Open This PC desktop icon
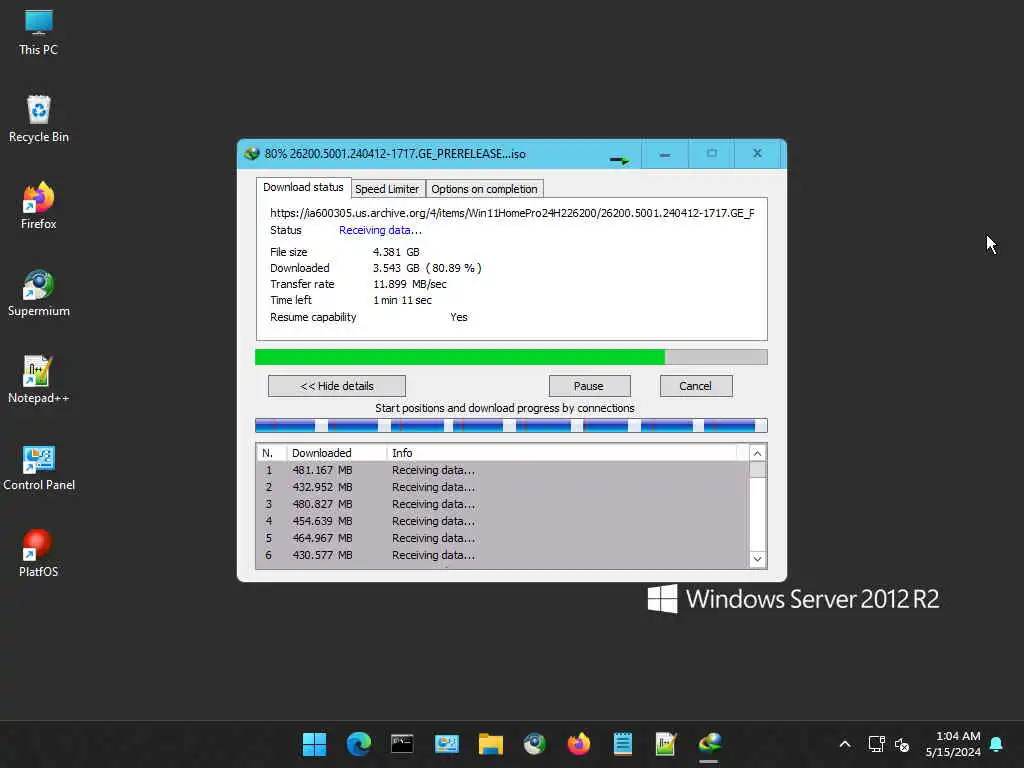 [x=39, y=33]
